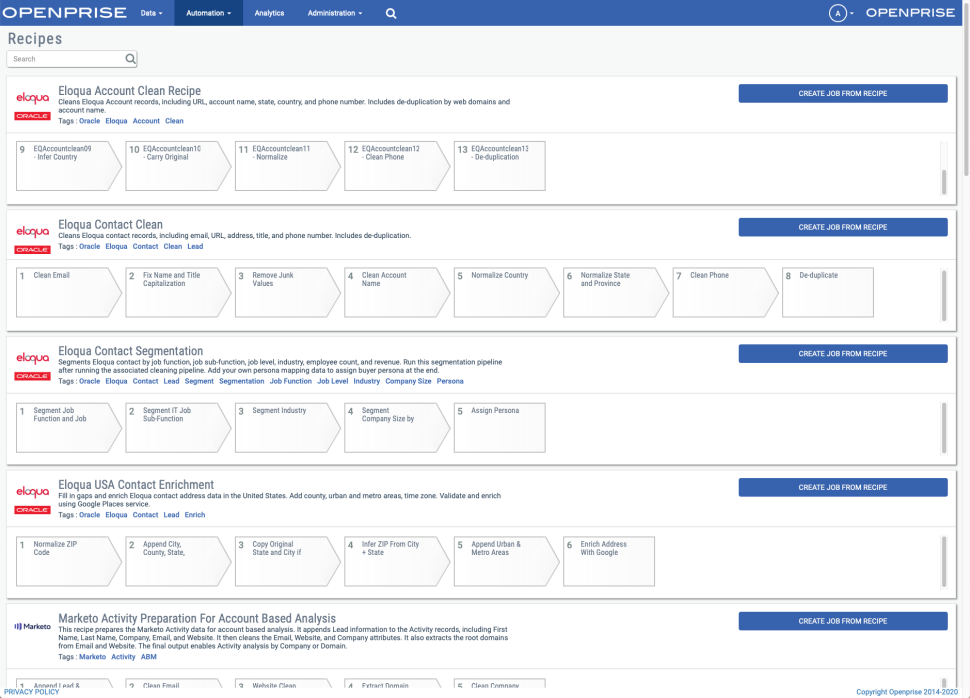Click the search magnifier icon in the navigation bar
Screen dimensions: 970x698
coord(390,13)
